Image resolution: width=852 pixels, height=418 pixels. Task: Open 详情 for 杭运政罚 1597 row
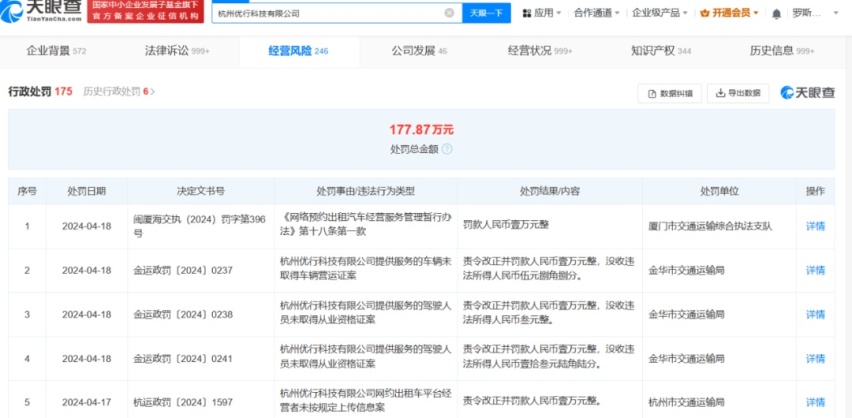815,402
